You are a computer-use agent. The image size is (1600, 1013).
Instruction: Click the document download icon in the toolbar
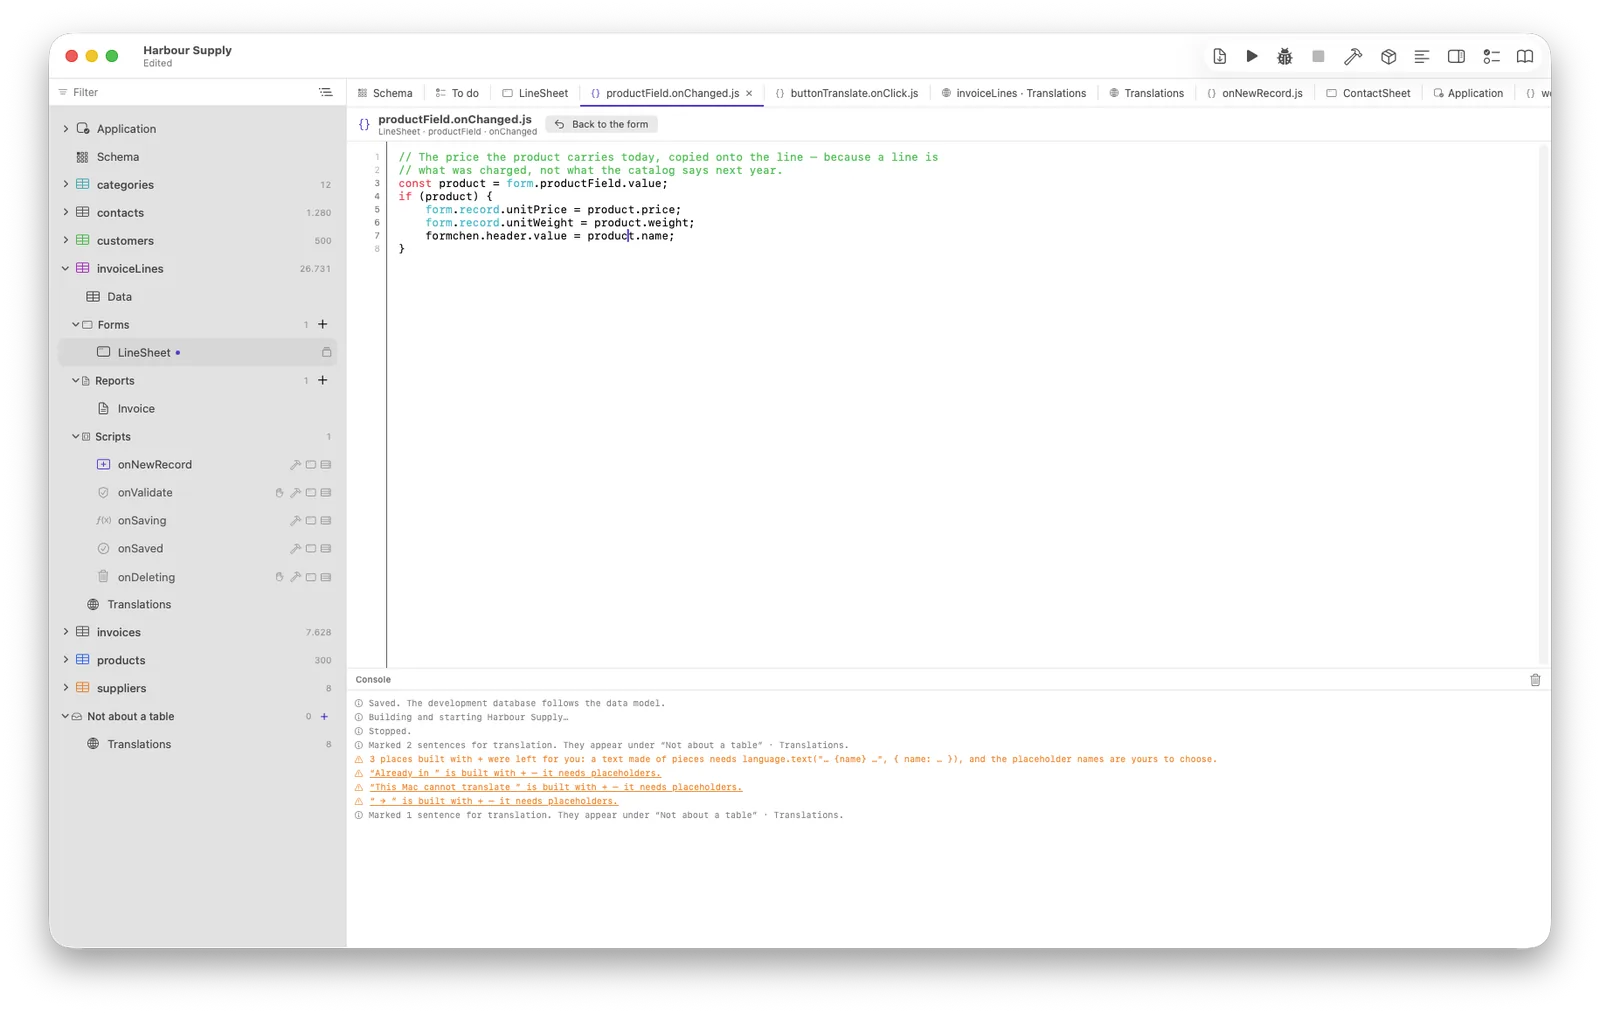[1220, 57]
